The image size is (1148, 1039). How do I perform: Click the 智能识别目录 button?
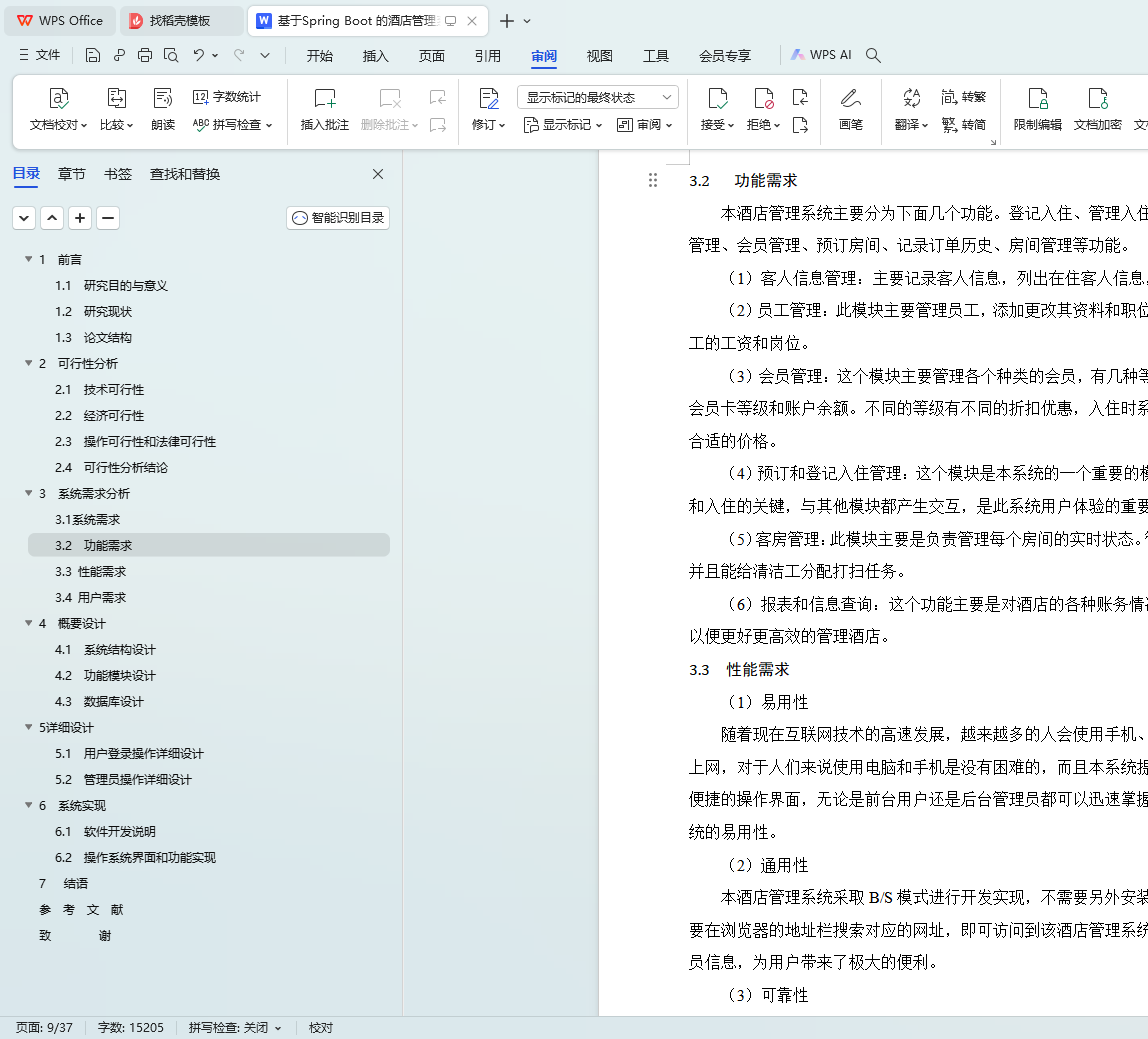[338, 218]
